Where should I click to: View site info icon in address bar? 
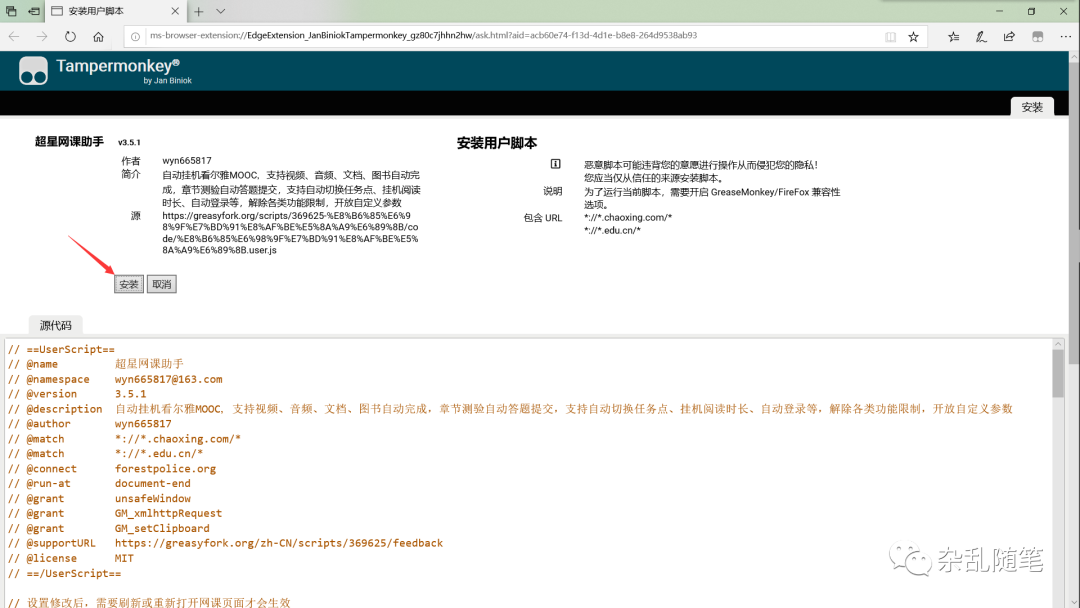click(135, 35)
